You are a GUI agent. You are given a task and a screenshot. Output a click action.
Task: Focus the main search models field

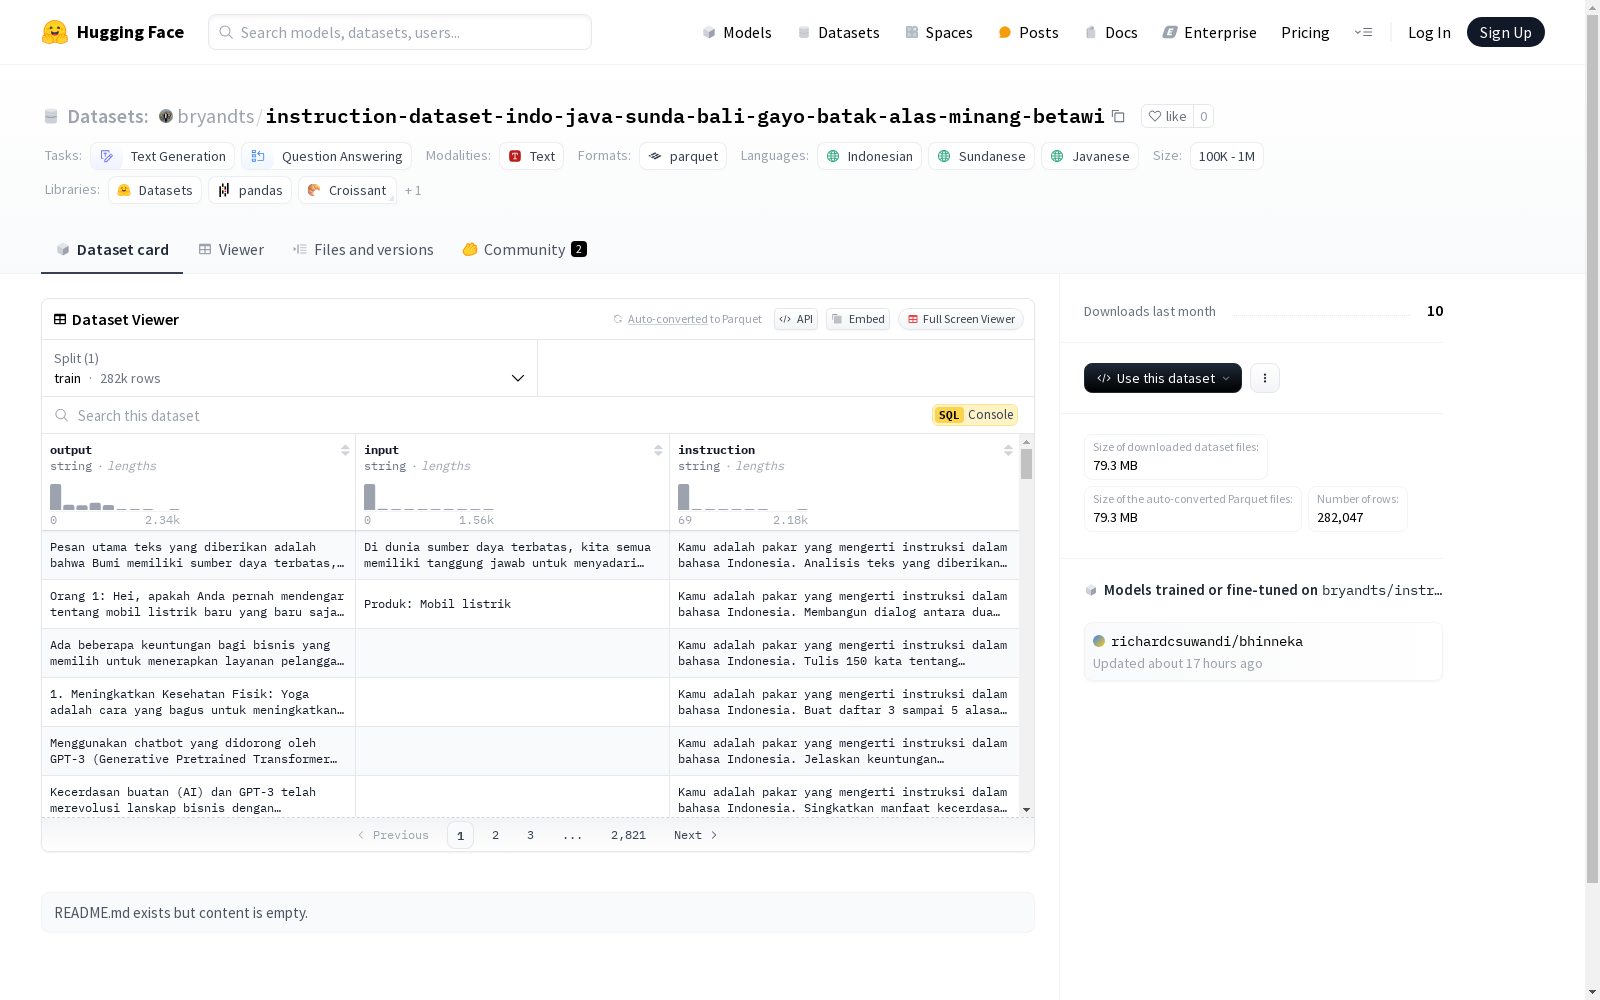(400, 32)
